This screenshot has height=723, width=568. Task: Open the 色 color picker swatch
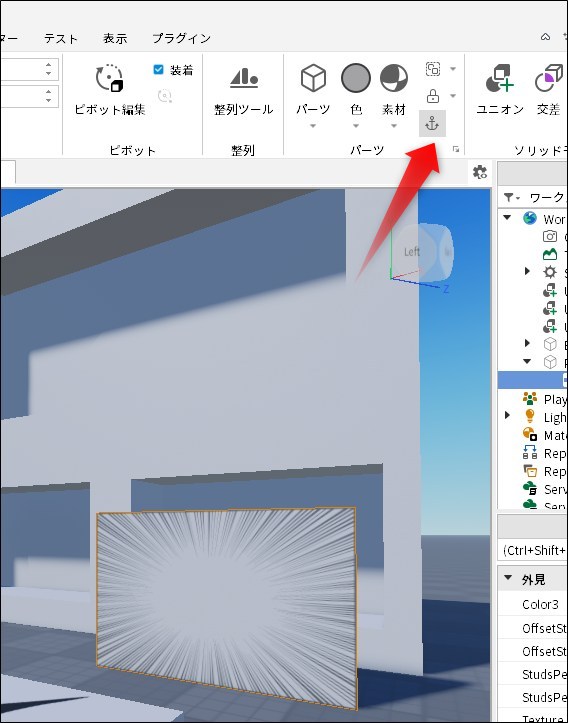(x=355, y=77)
